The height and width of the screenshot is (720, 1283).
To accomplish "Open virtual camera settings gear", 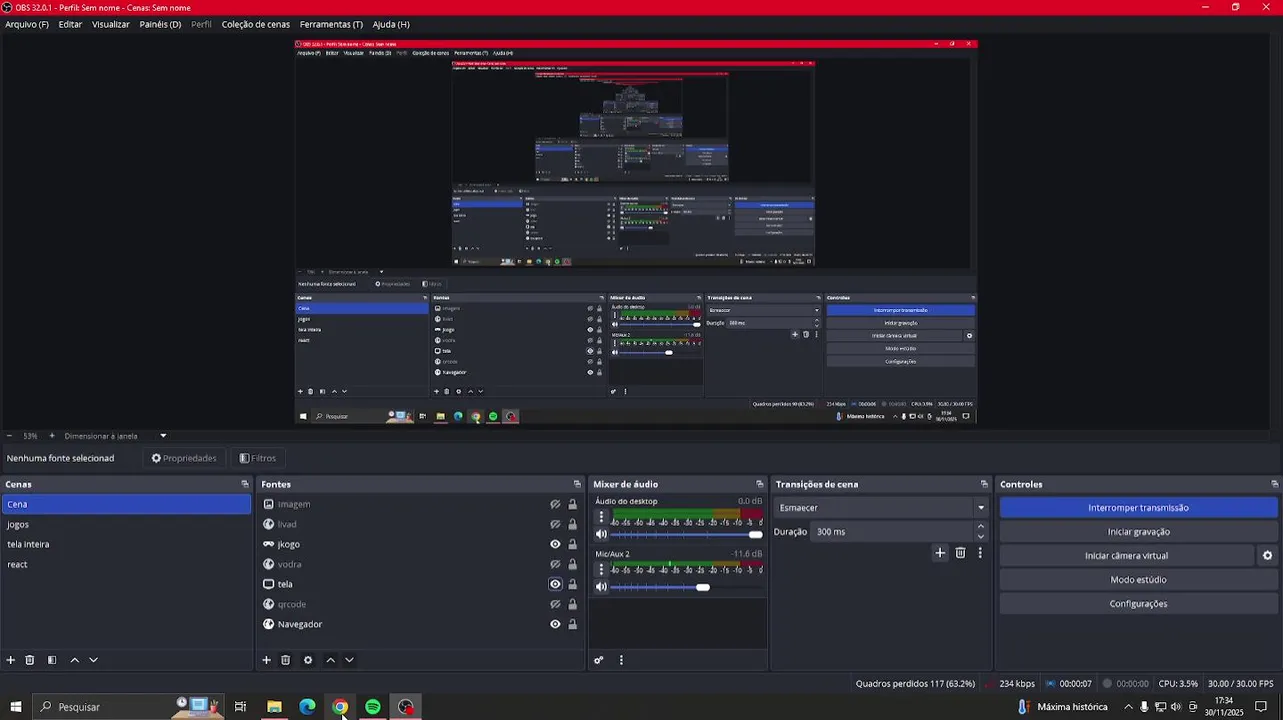I will 1267,556.
